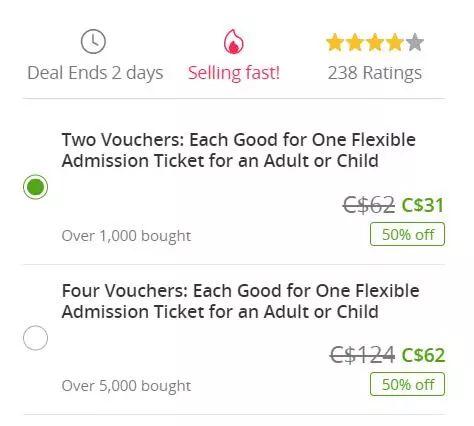
Task: Click the Over 5,000 bought text
Action: (x=126, y=386)
